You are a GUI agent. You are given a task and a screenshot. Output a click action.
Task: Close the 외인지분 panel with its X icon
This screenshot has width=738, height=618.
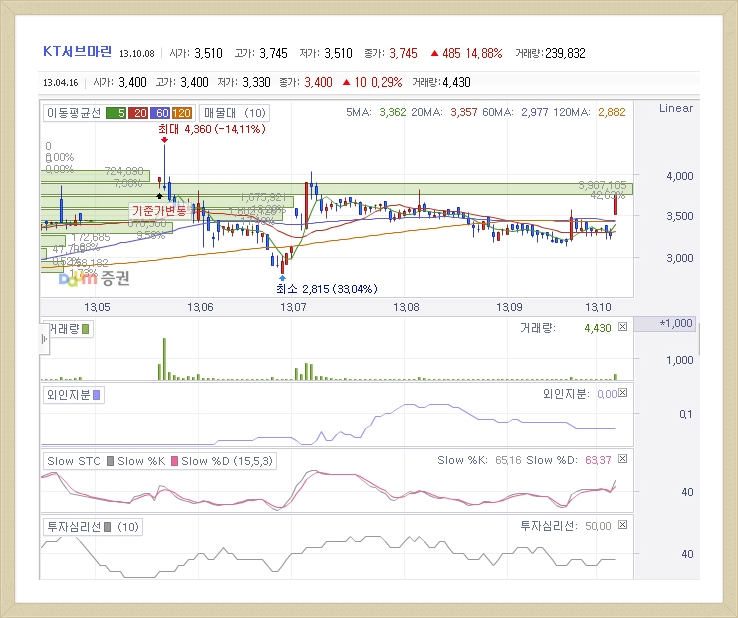(622, 393)
